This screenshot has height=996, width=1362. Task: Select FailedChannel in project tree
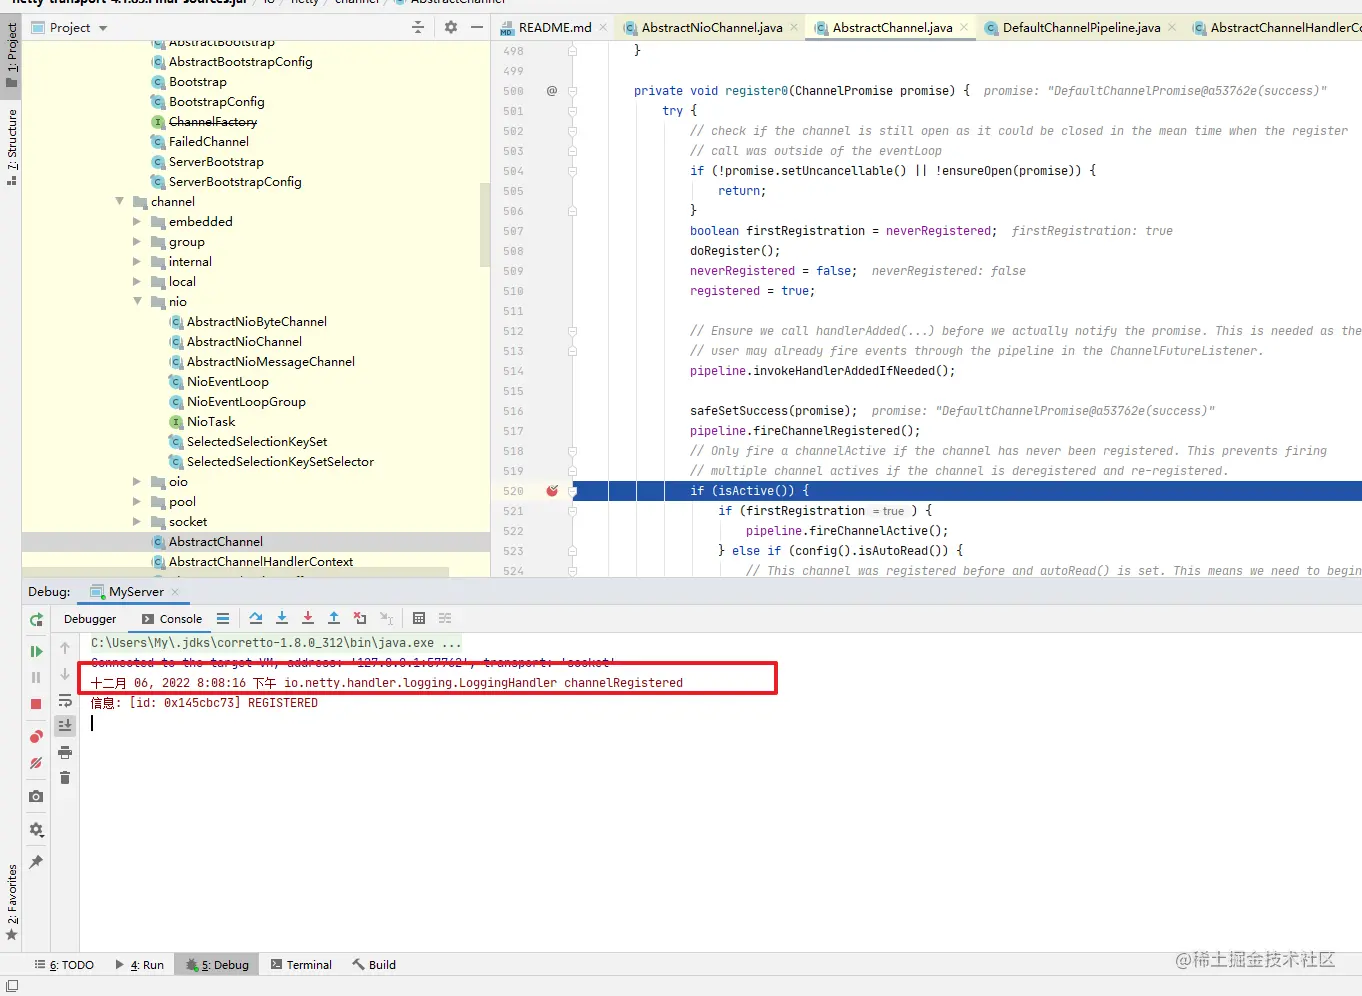(209, 142)
